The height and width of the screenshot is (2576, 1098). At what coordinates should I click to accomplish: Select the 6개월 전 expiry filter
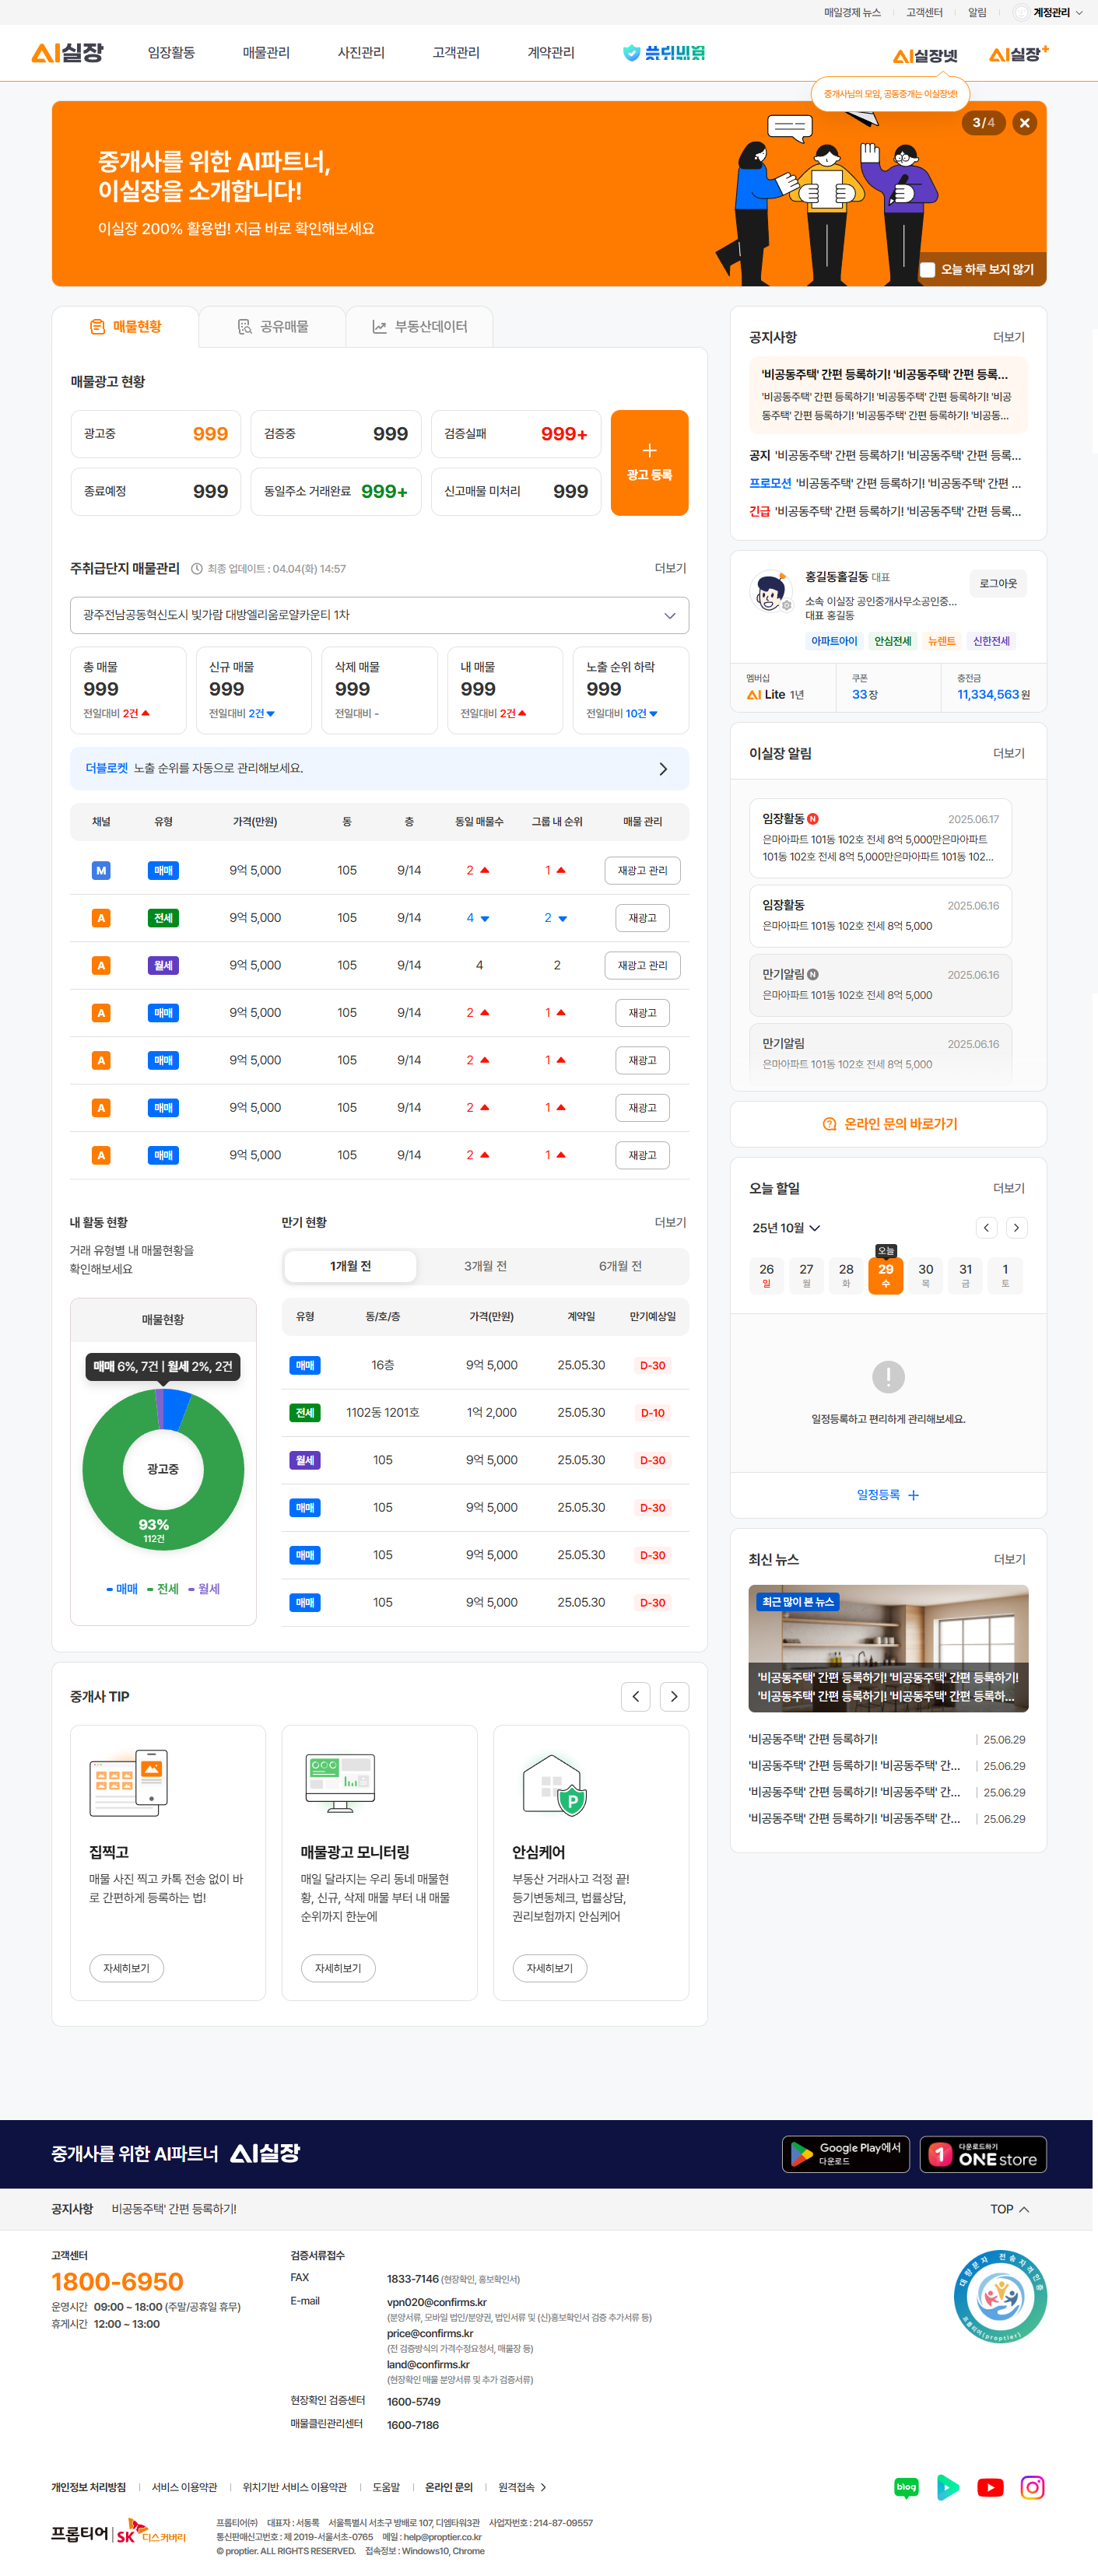620,1266
